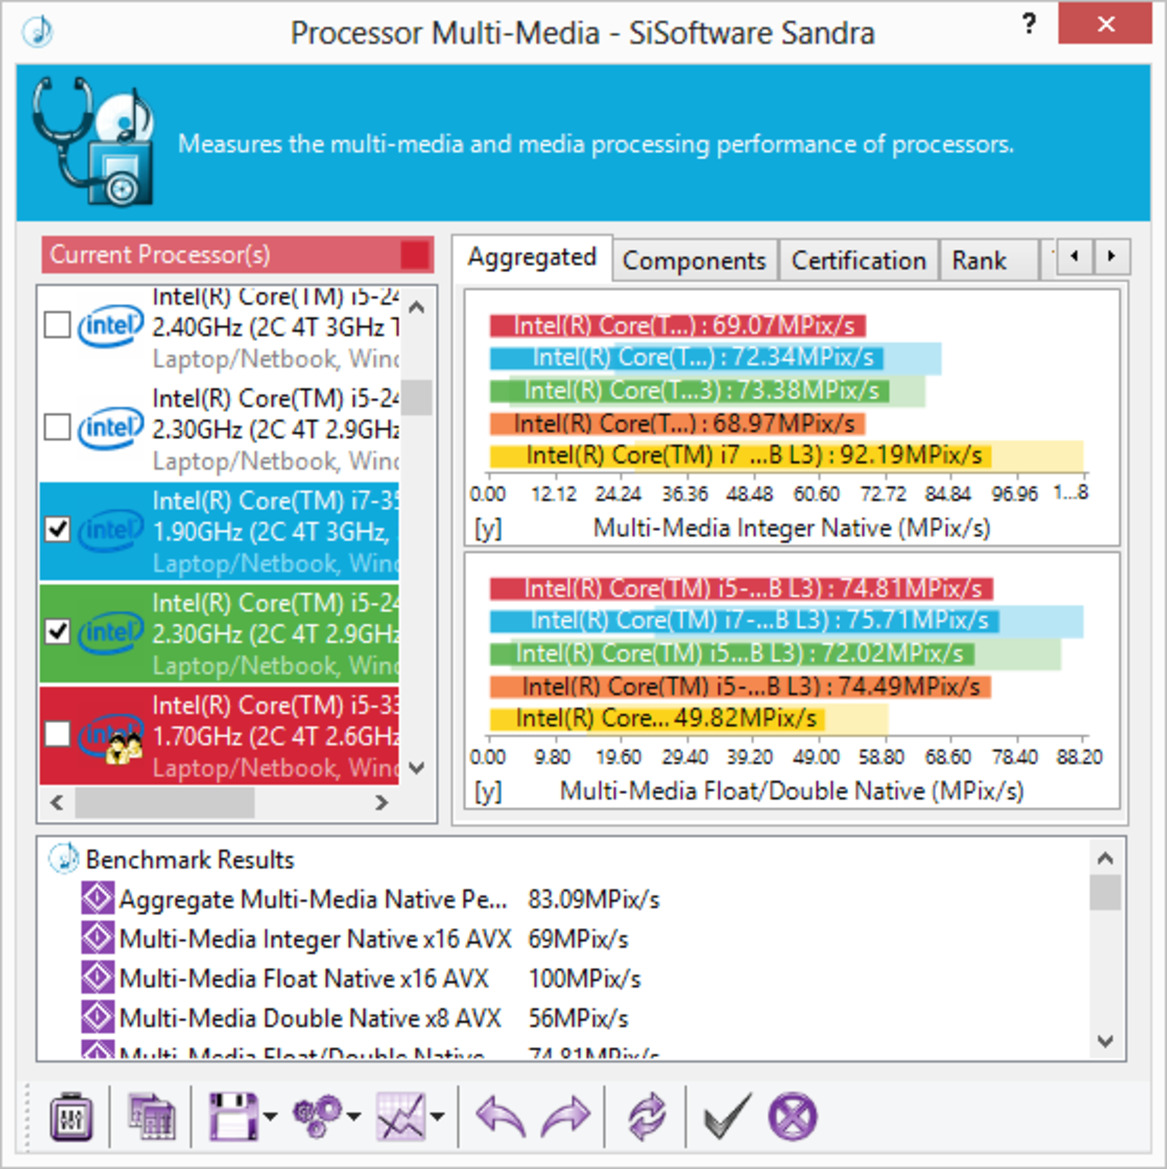Image resolution: width=1167 pixels, height=1169 pixels.
Task: Click the chart graph view icon
Action: point(400,1116)
